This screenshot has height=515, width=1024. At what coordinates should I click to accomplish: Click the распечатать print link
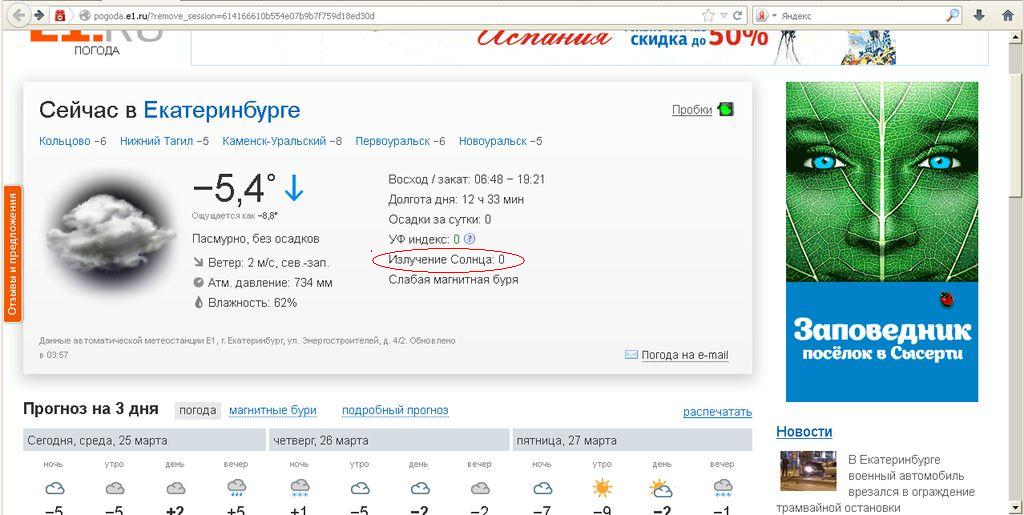click(x=717, y=412)
